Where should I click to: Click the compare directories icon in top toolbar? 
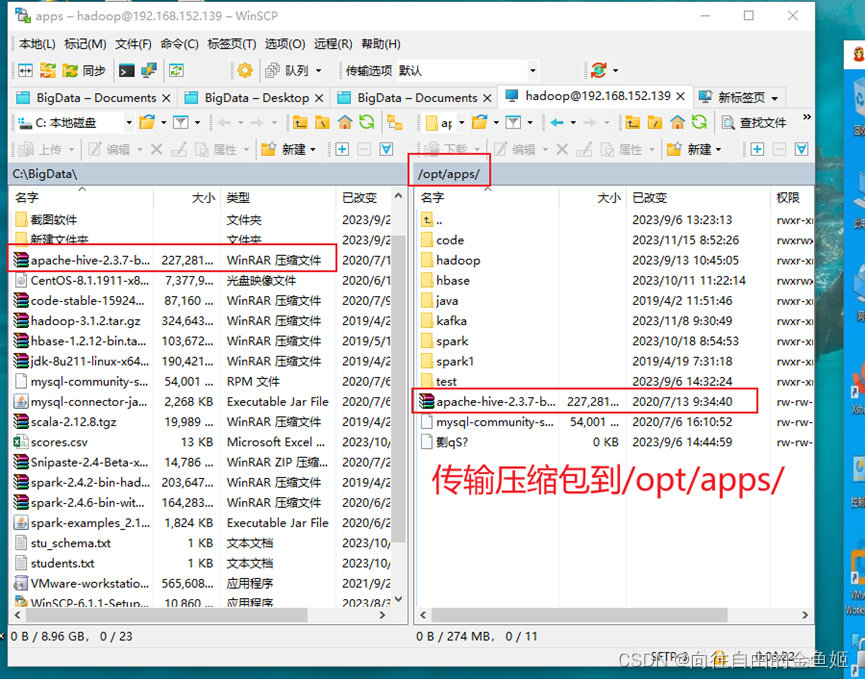point(25,71)
